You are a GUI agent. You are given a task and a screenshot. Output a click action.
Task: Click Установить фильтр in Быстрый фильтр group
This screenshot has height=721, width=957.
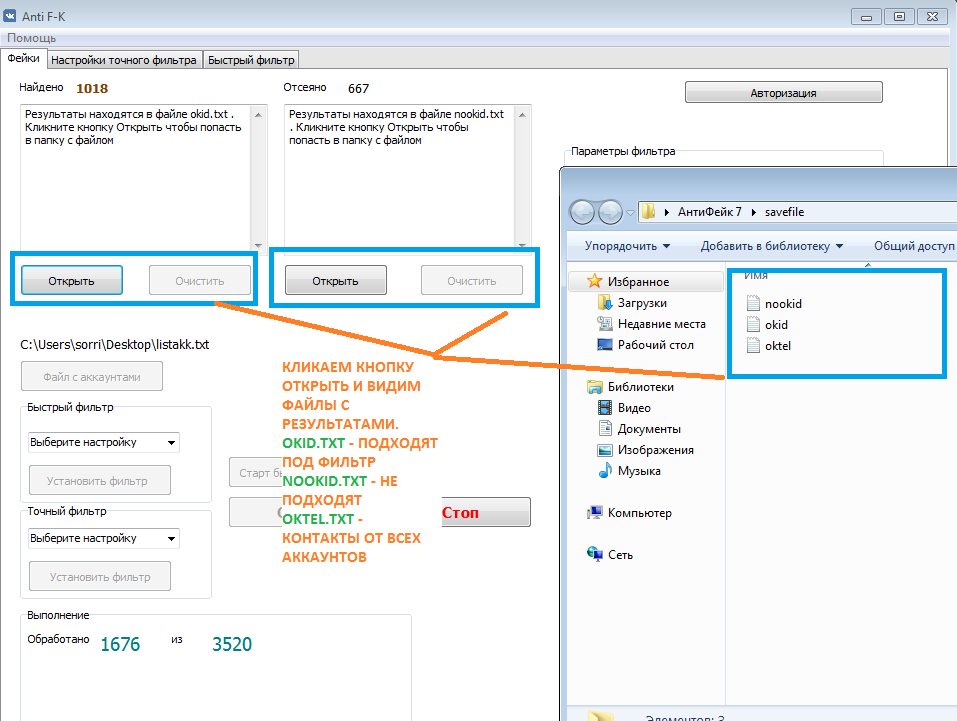tap(99, 480)
